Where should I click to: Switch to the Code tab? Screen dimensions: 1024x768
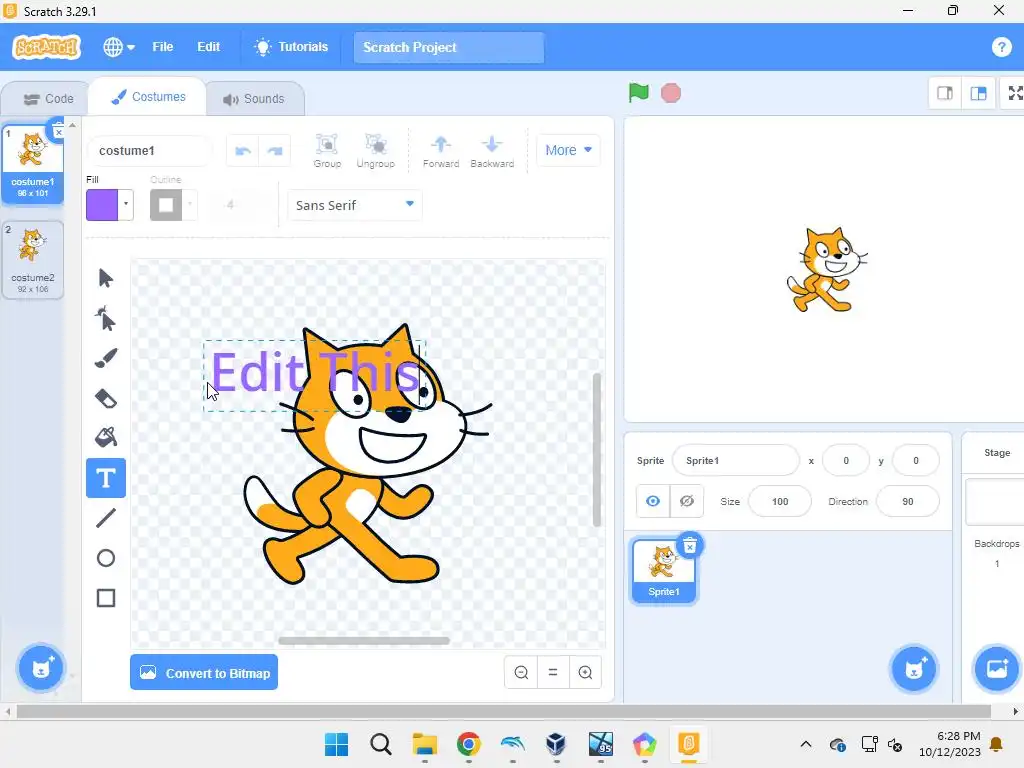48,99
